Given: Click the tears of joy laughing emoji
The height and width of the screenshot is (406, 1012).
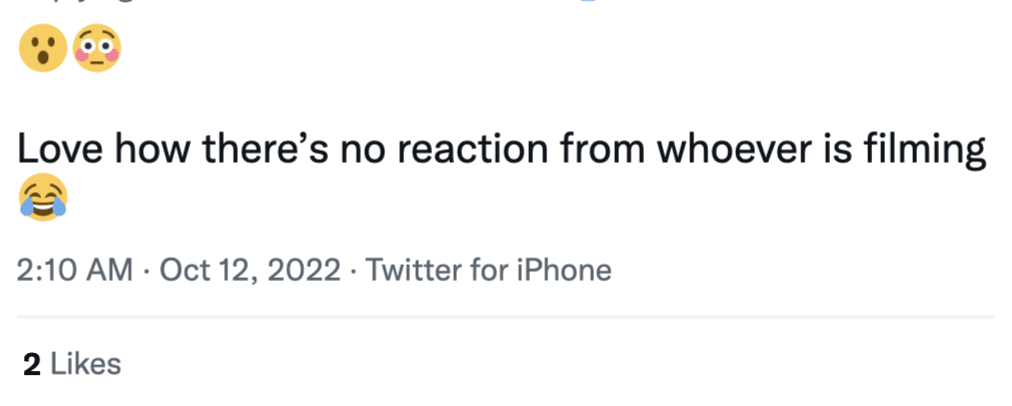Looking at the screenshot, I should (43, 198).
